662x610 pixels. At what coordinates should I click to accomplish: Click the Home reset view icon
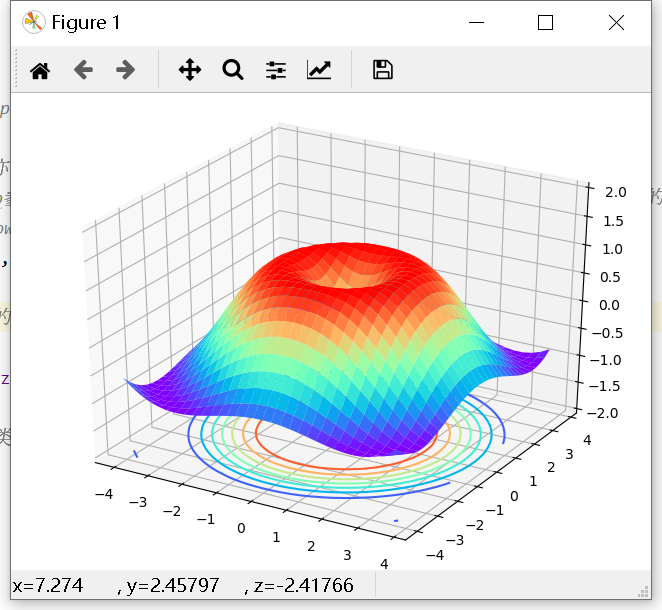pyautogui.click(x=40, y=70)
